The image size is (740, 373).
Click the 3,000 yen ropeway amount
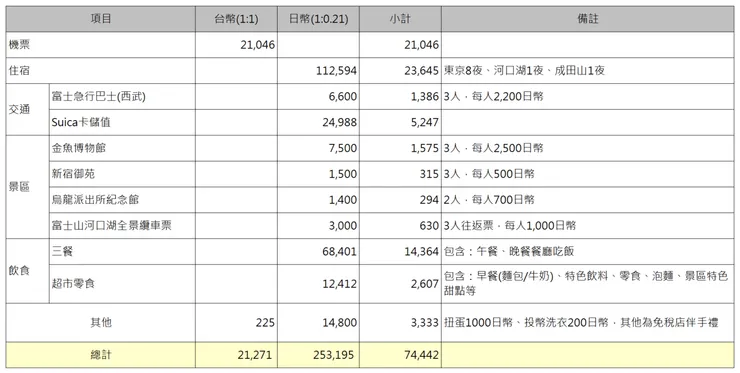pyautogui.click(x=318, y=226)
